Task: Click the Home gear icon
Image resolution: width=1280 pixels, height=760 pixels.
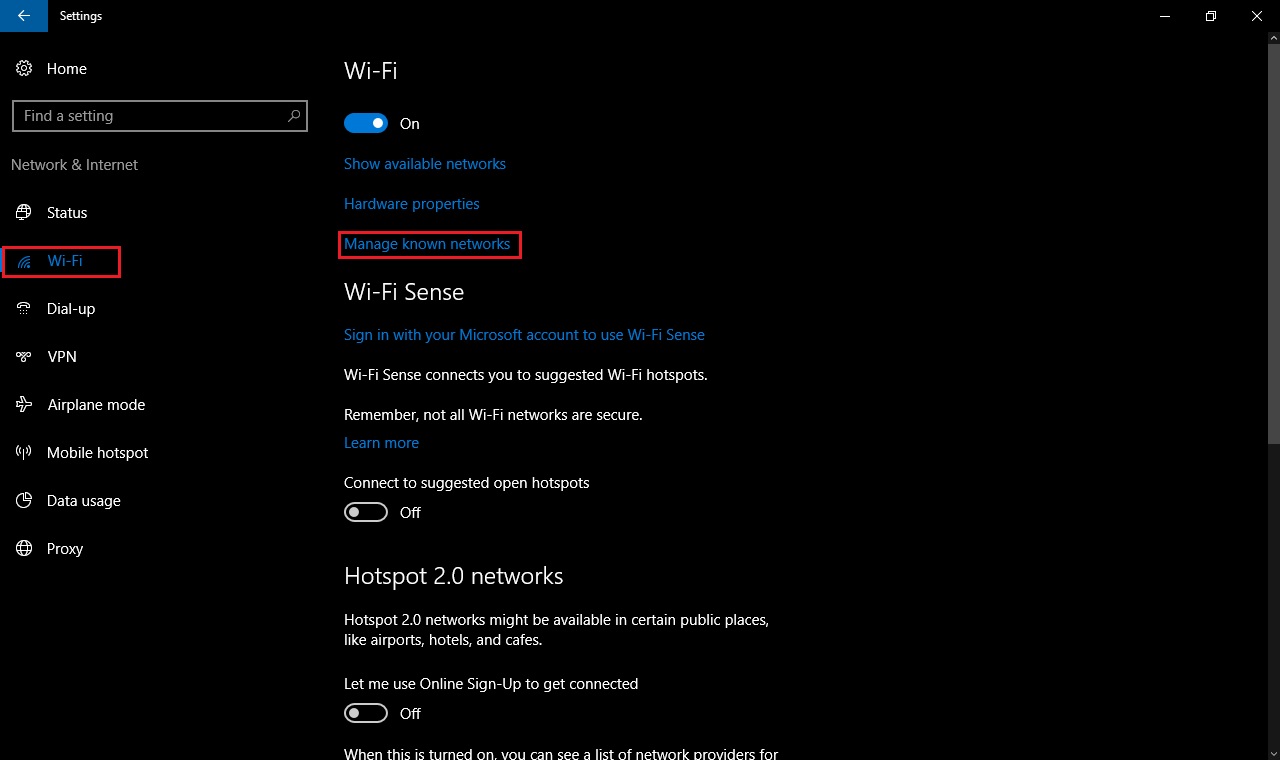Action: coord(24,68)
